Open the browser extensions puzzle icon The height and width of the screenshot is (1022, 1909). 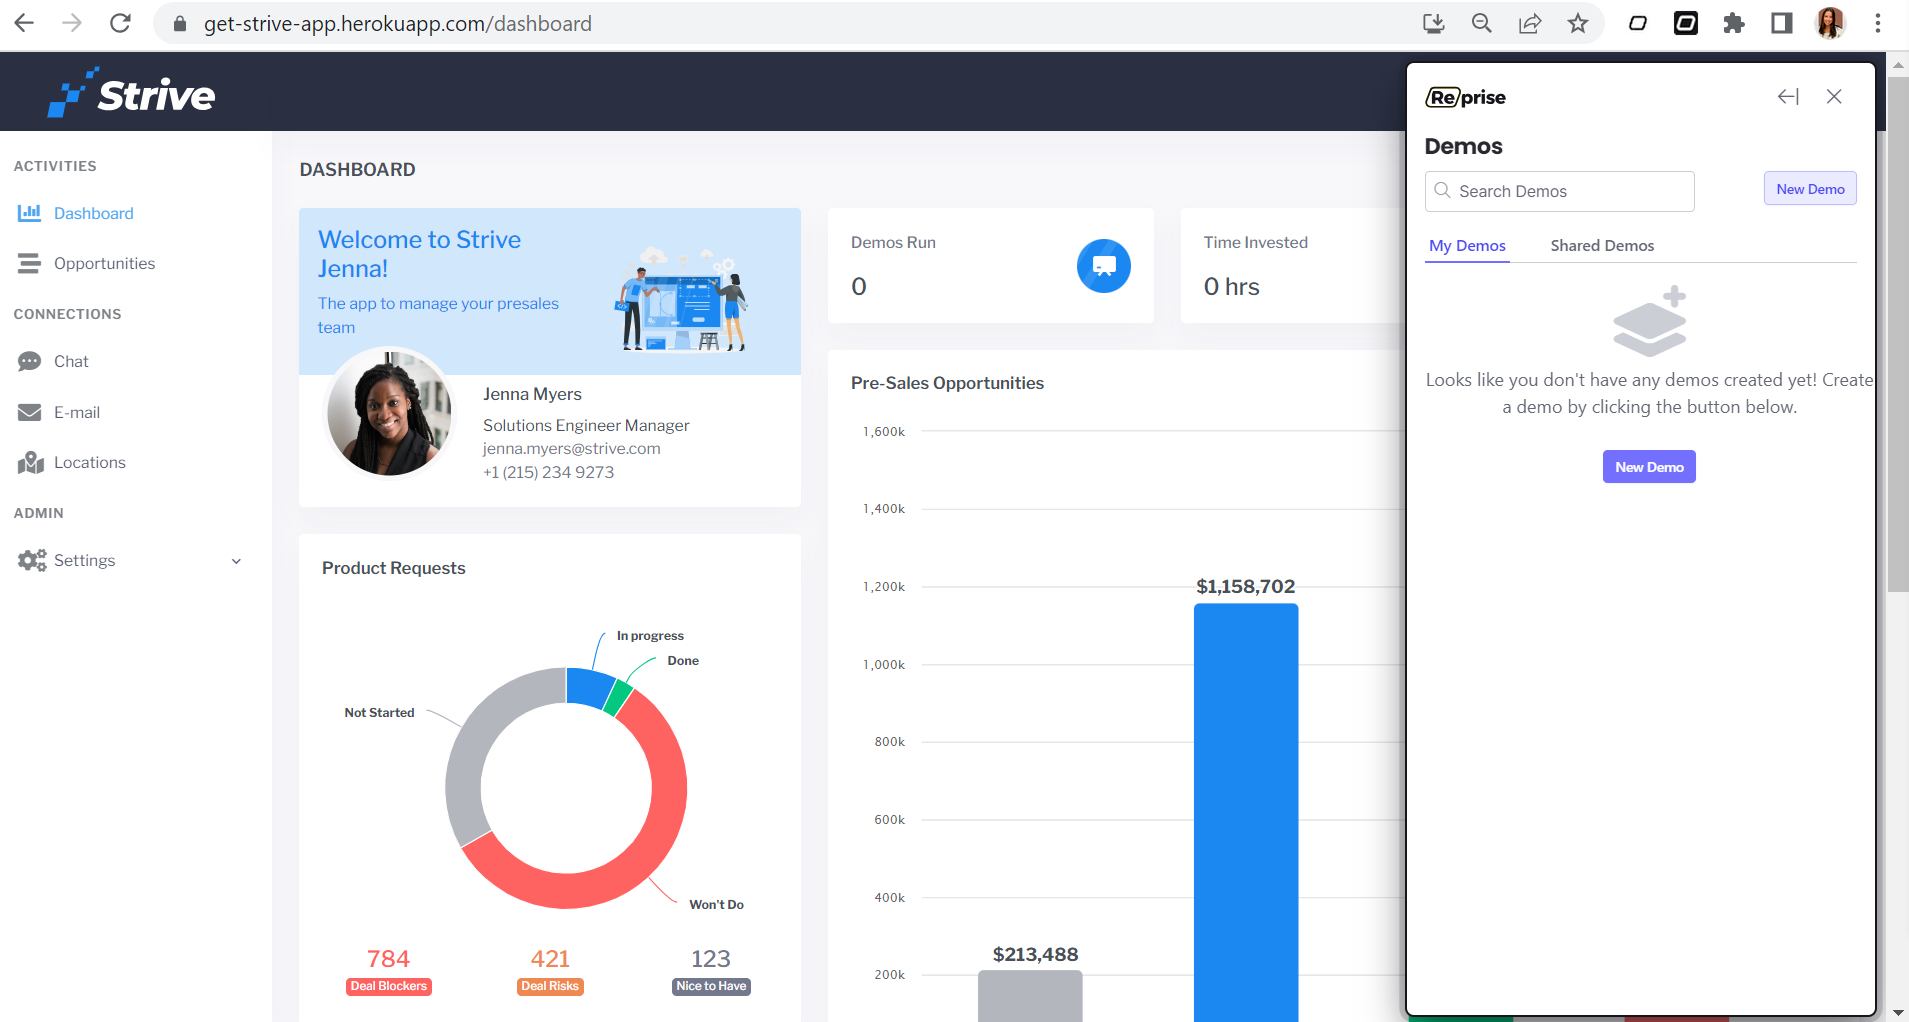pyautogui.click(x=1734, y=23)
